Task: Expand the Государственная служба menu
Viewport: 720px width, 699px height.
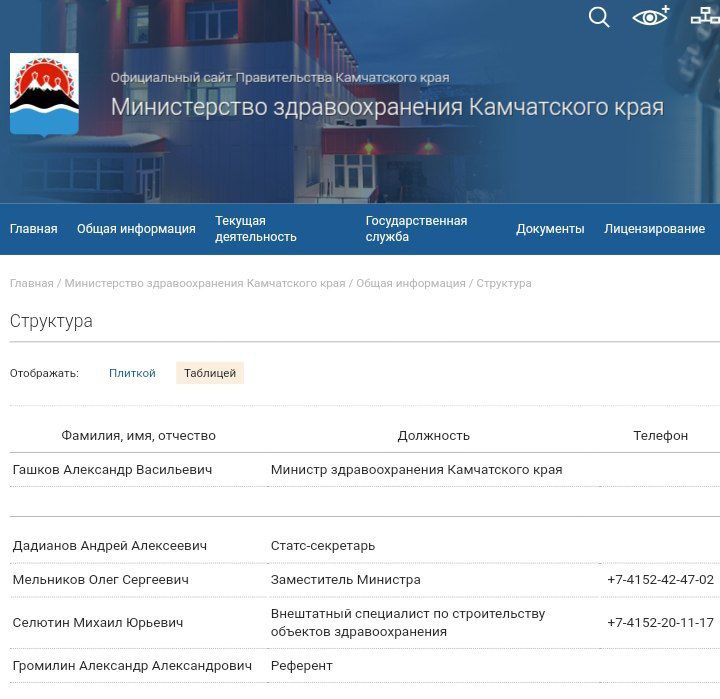Action: click(x=416, y=229)
